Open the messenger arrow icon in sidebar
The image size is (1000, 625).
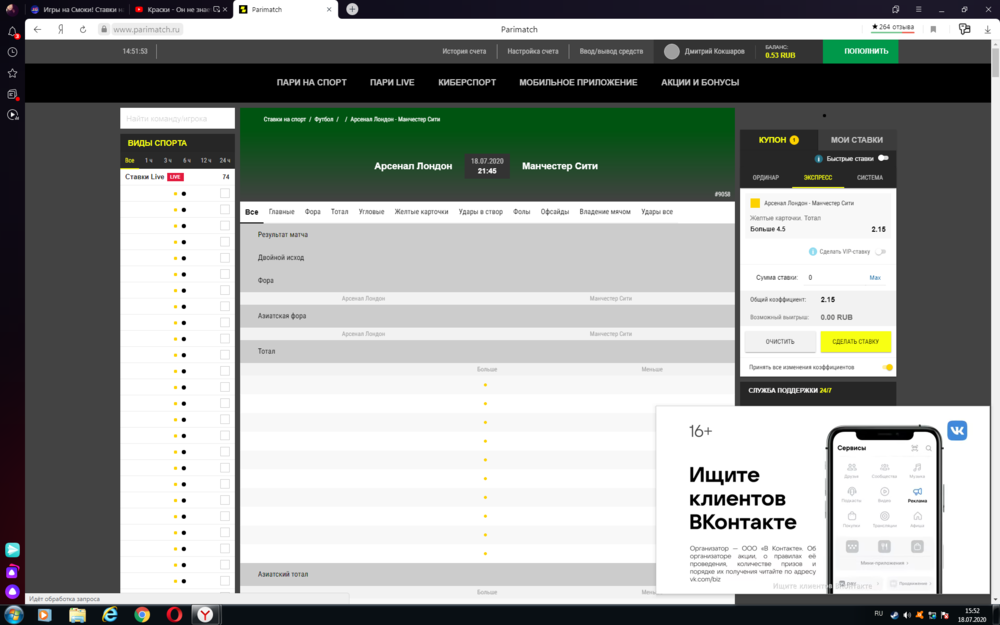pos(12,550)
